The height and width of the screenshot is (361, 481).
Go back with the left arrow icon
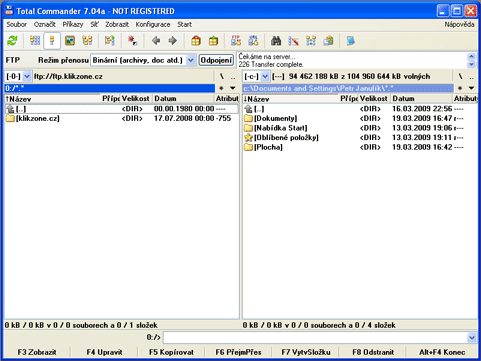click(x=156, y=41)
